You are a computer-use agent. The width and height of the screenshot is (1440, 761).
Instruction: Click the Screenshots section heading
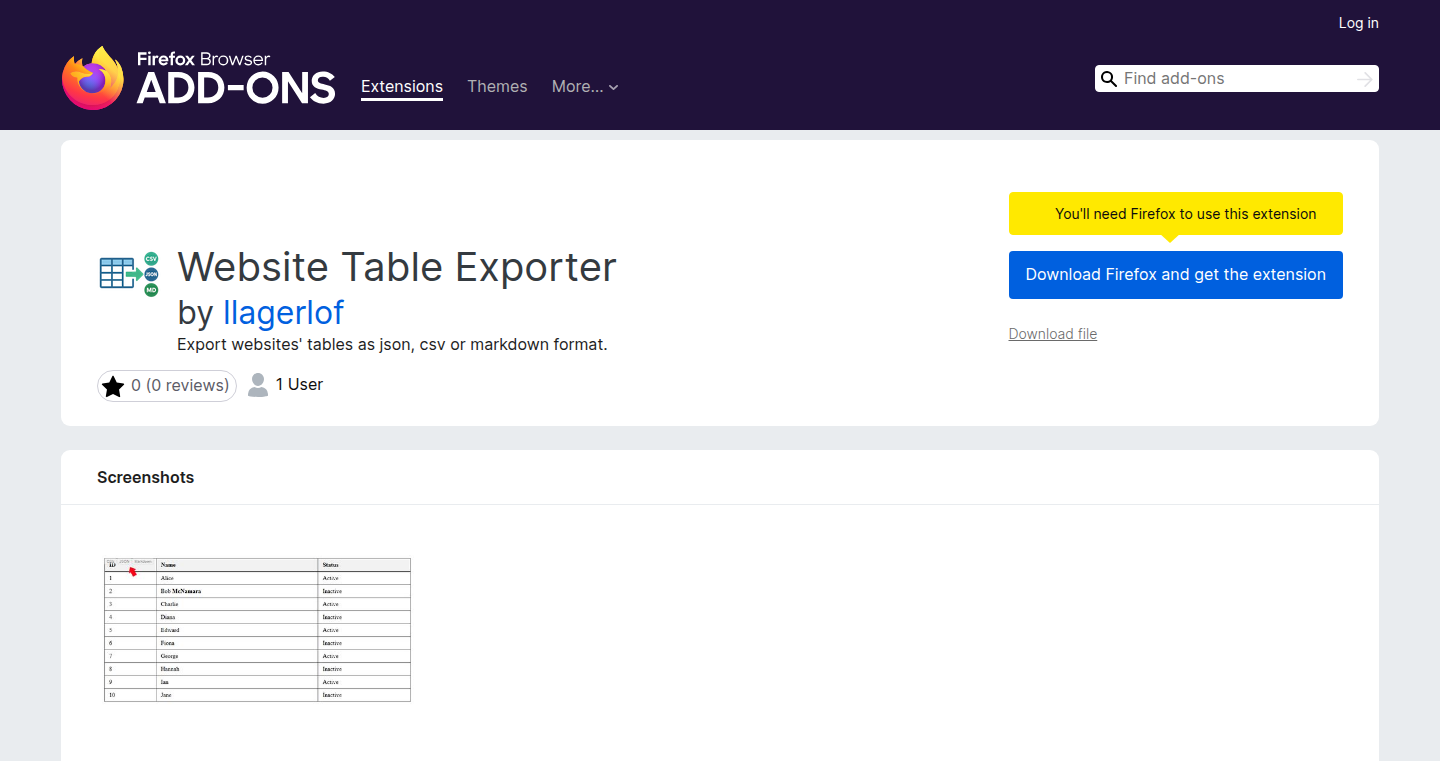146,478
